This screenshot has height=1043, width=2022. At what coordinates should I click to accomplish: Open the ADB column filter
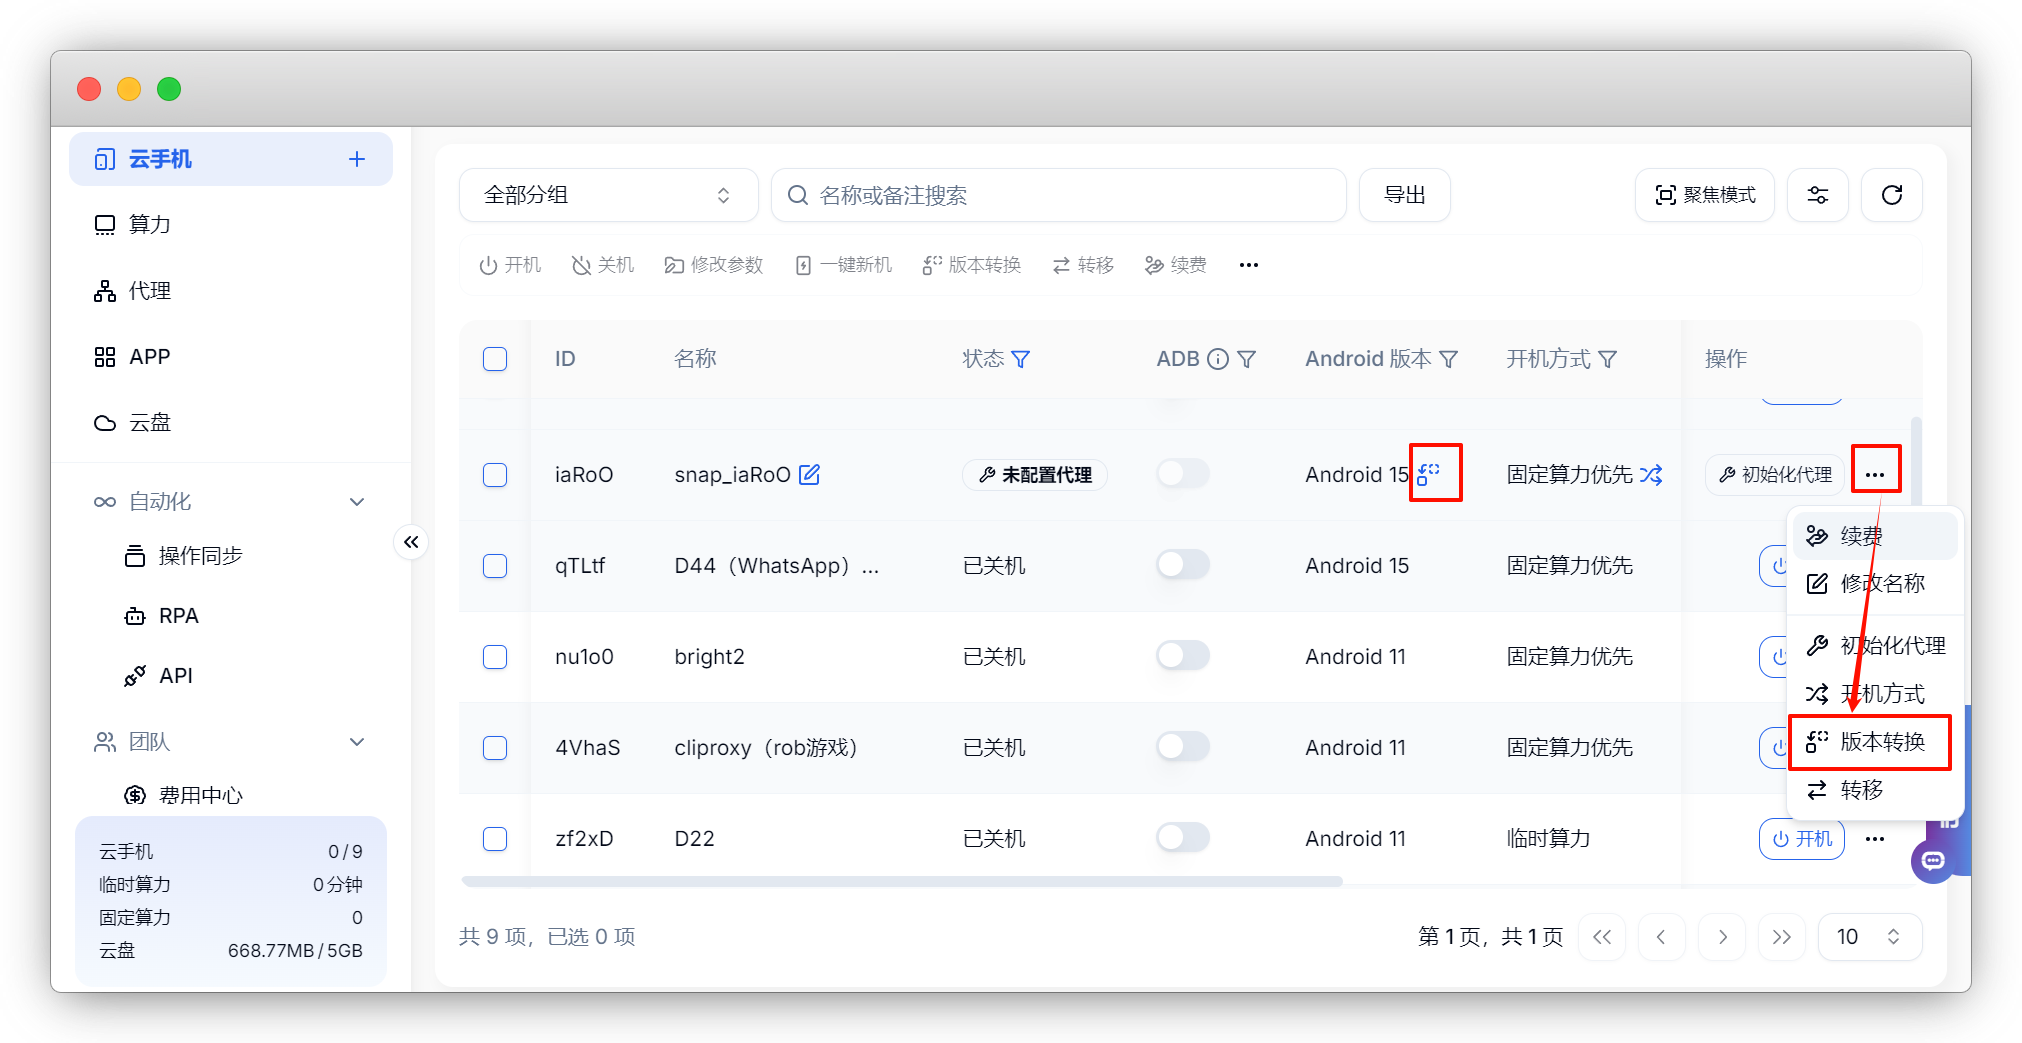[x=1247, y=359]
